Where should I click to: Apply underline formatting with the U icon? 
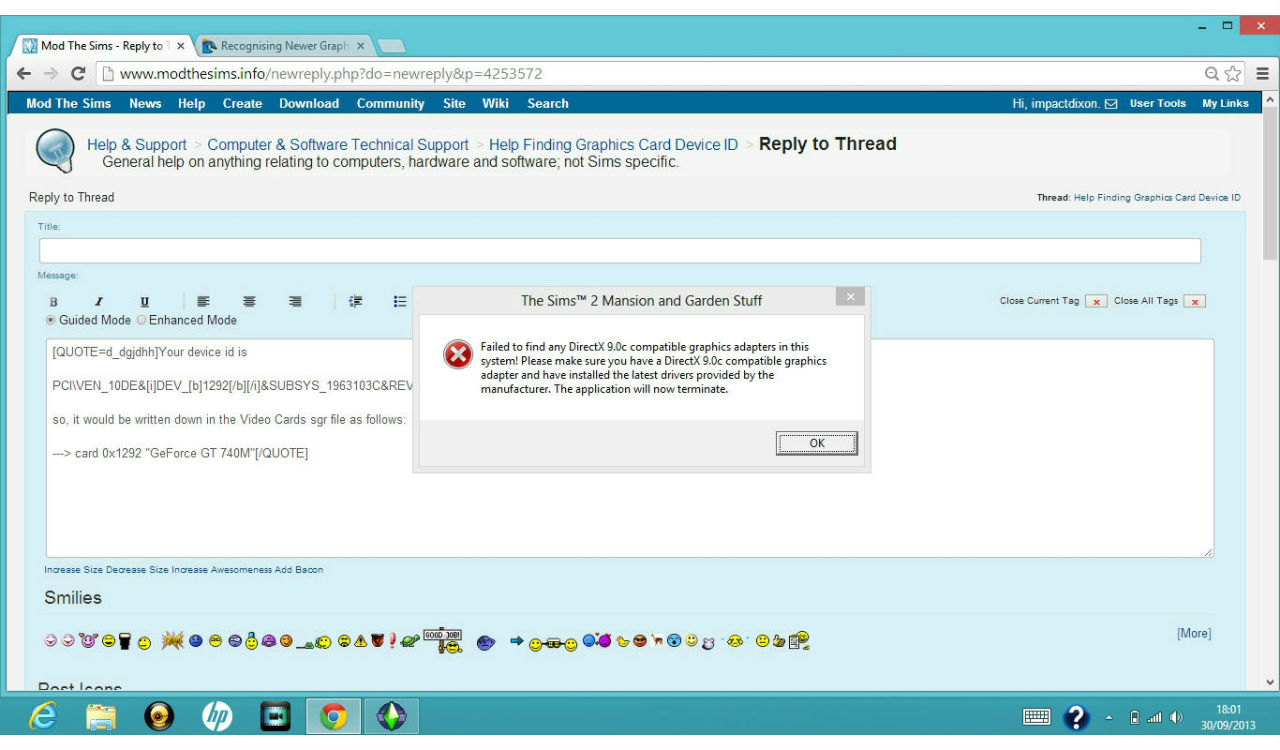point(145,302)
